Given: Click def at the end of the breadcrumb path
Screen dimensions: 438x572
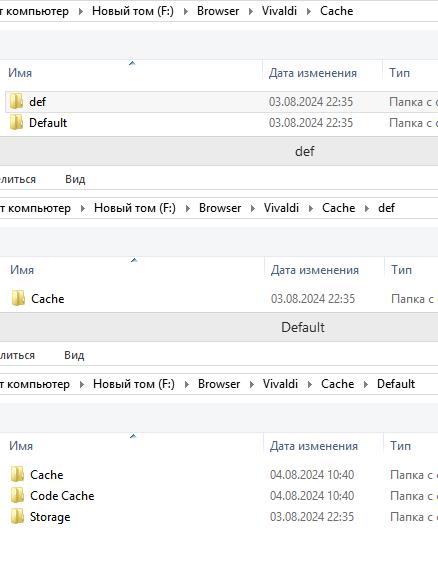Looking at the screenshot, I should click(x=386, y=208).
